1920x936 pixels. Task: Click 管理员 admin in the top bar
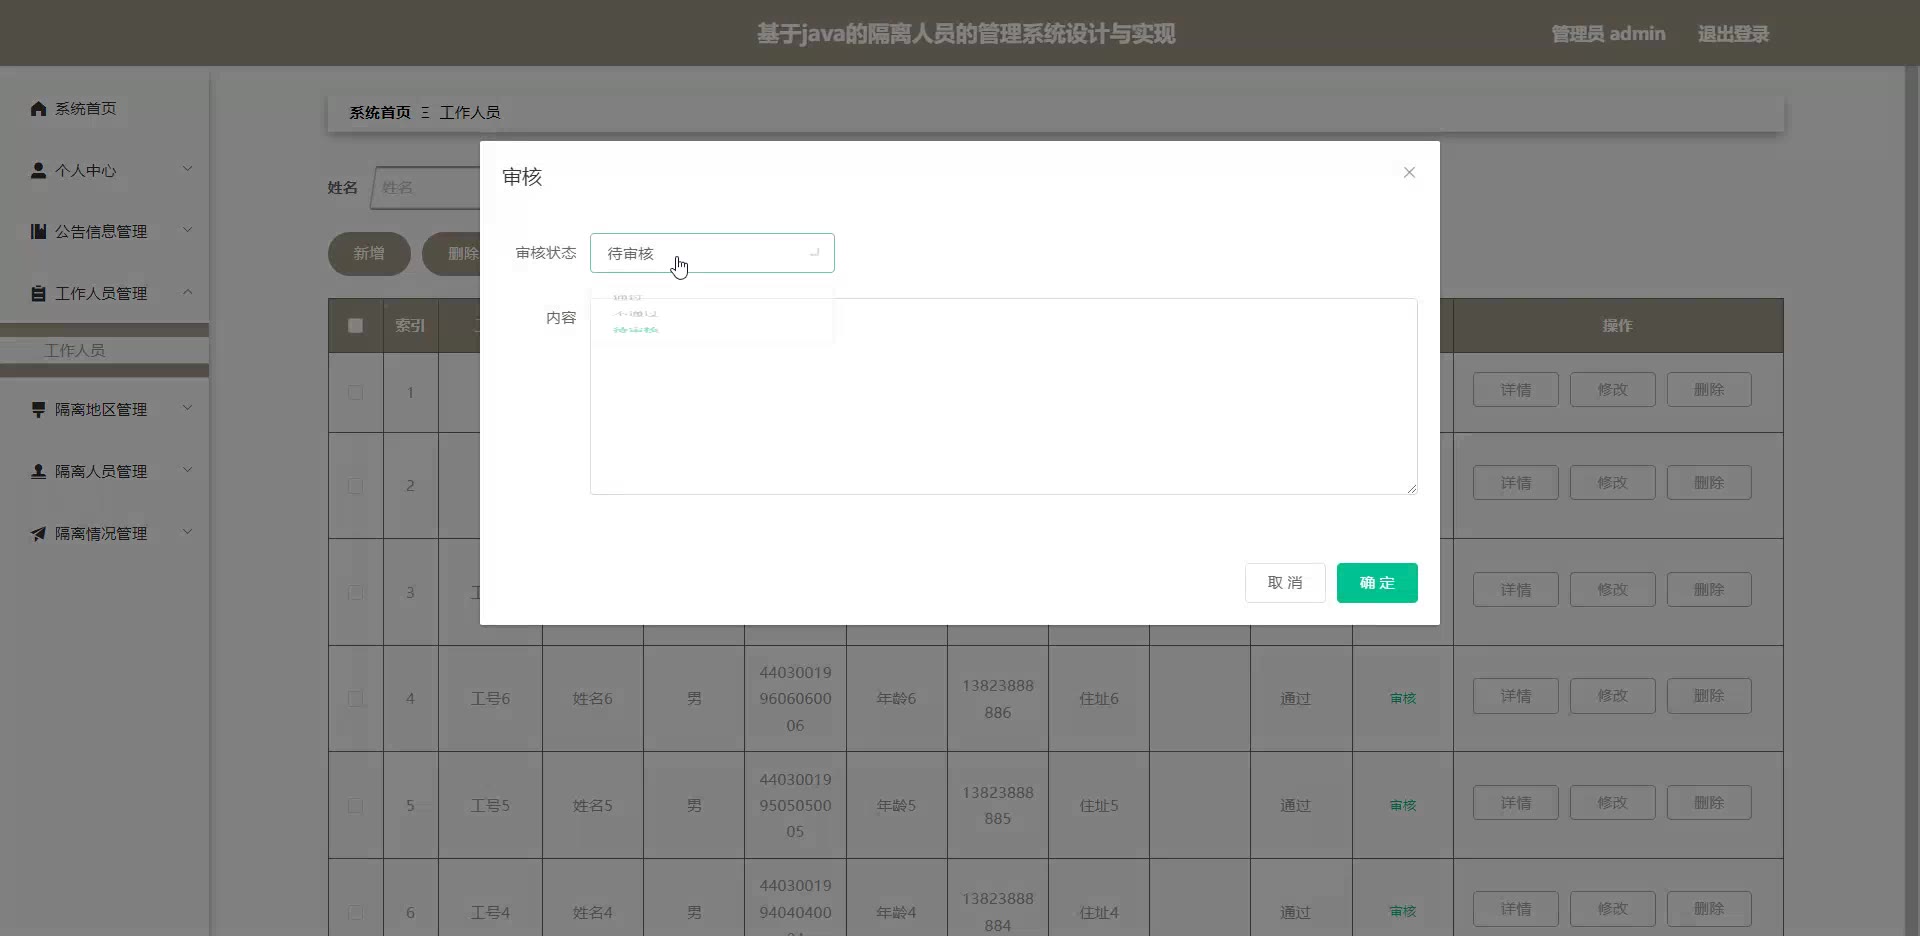[x=1608, y=34]
